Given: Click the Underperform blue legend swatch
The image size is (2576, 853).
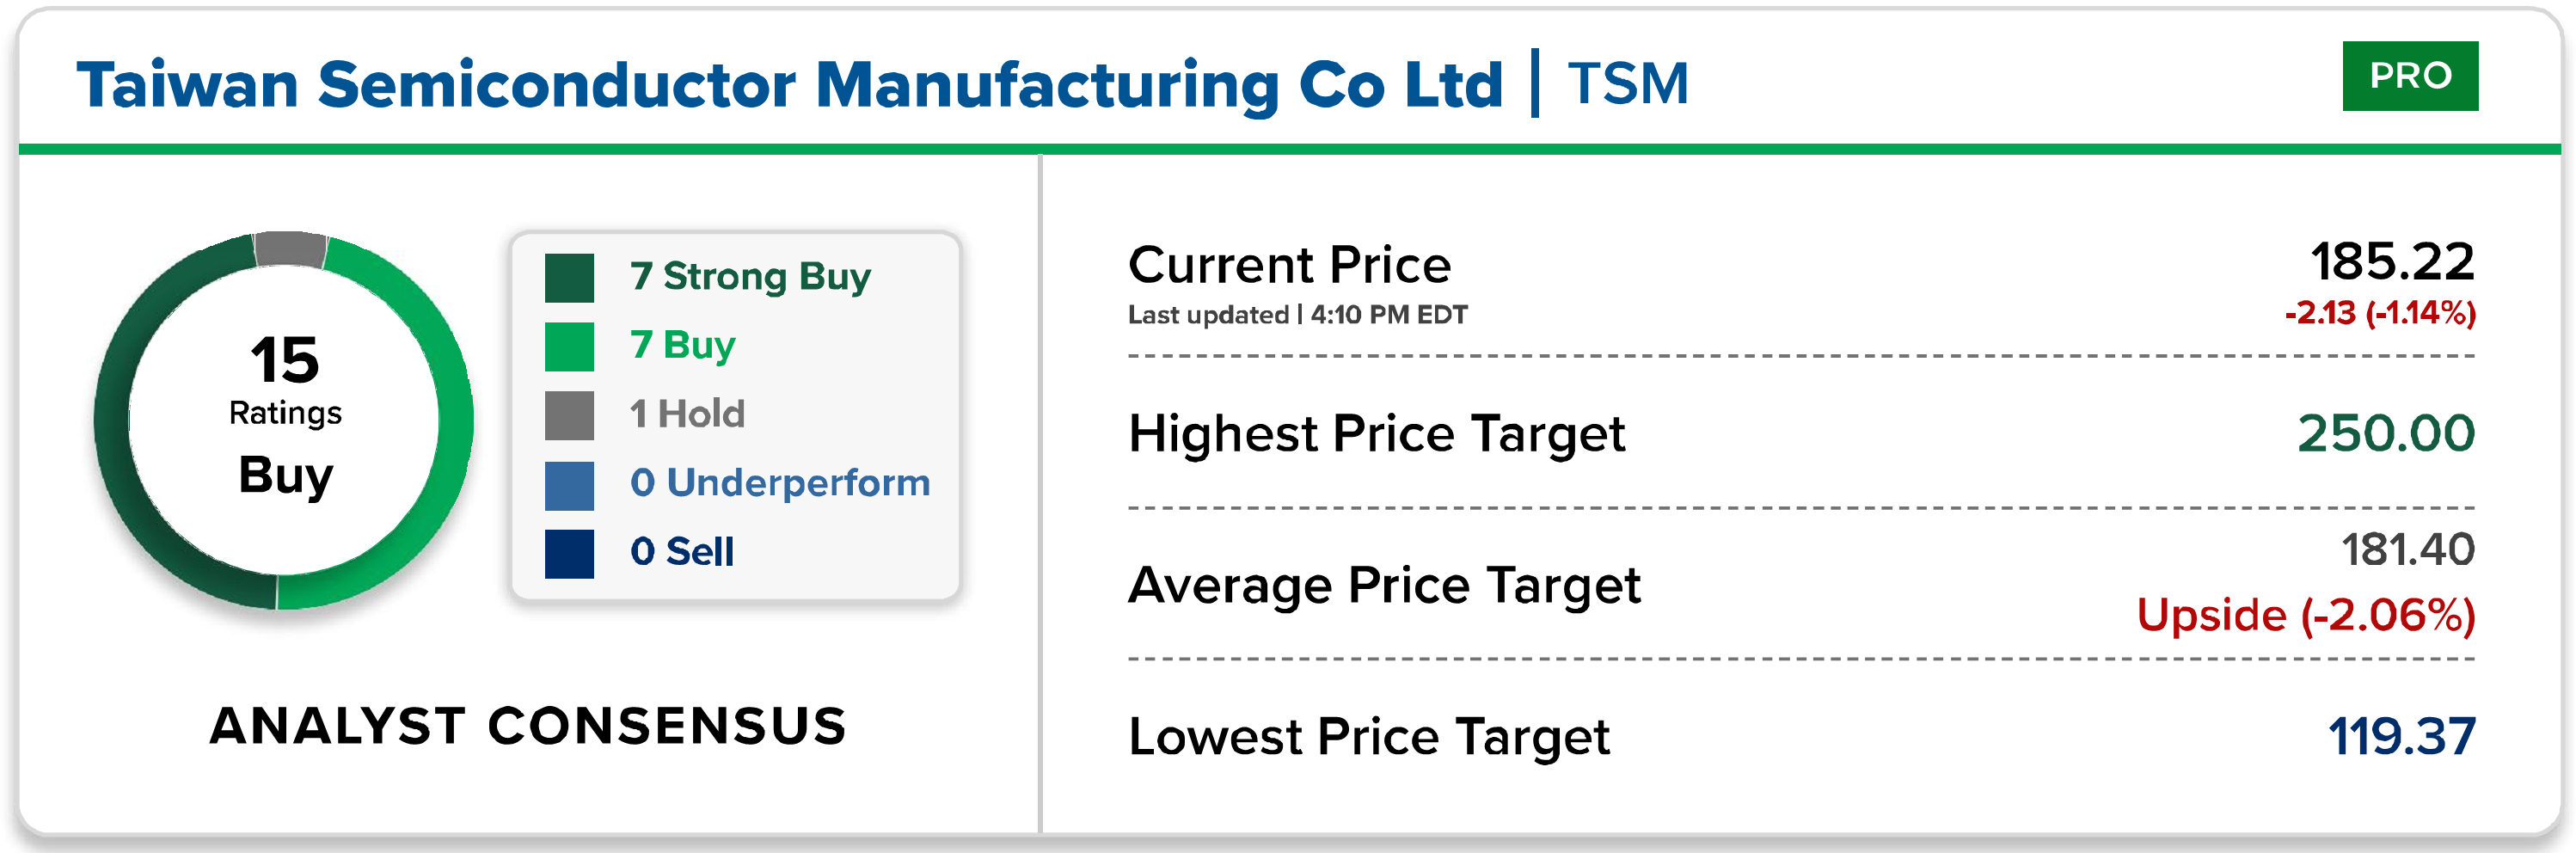Looking at the screenshot, I should tap(569, 485).
